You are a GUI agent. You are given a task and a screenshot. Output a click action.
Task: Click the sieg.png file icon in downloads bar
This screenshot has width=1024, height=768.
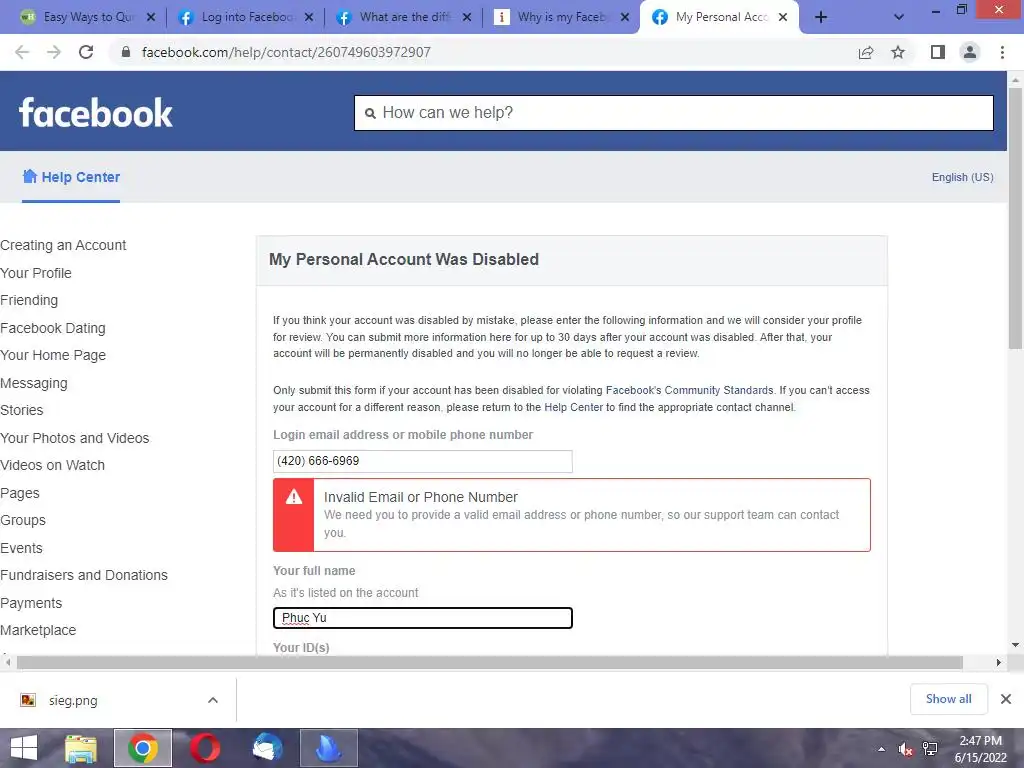pos(28,700)
